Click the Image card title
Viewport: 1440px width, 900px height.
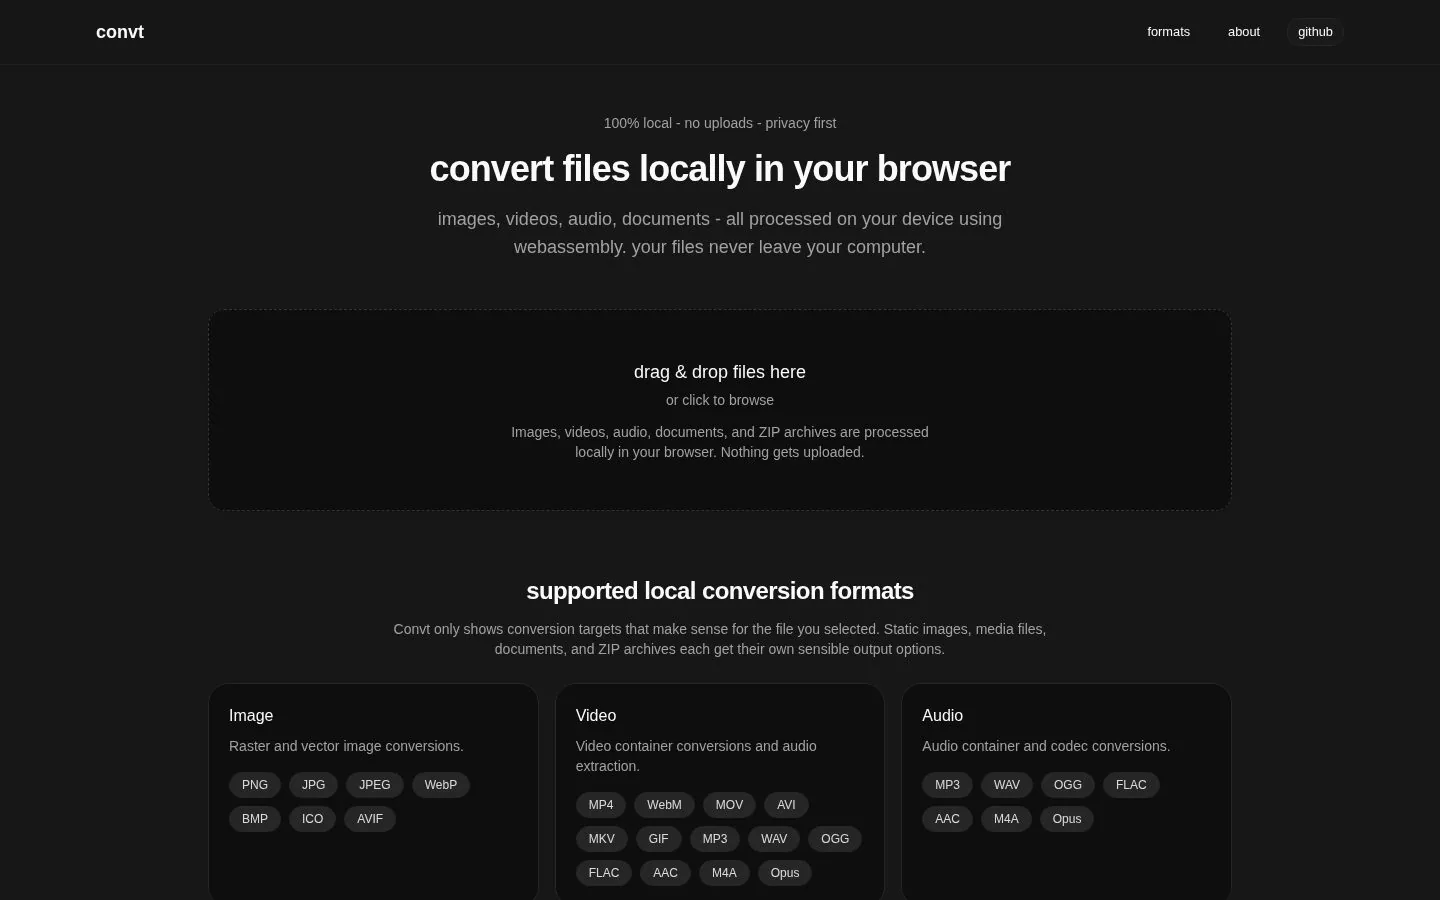pyautogui.click(x=251, y=716)
